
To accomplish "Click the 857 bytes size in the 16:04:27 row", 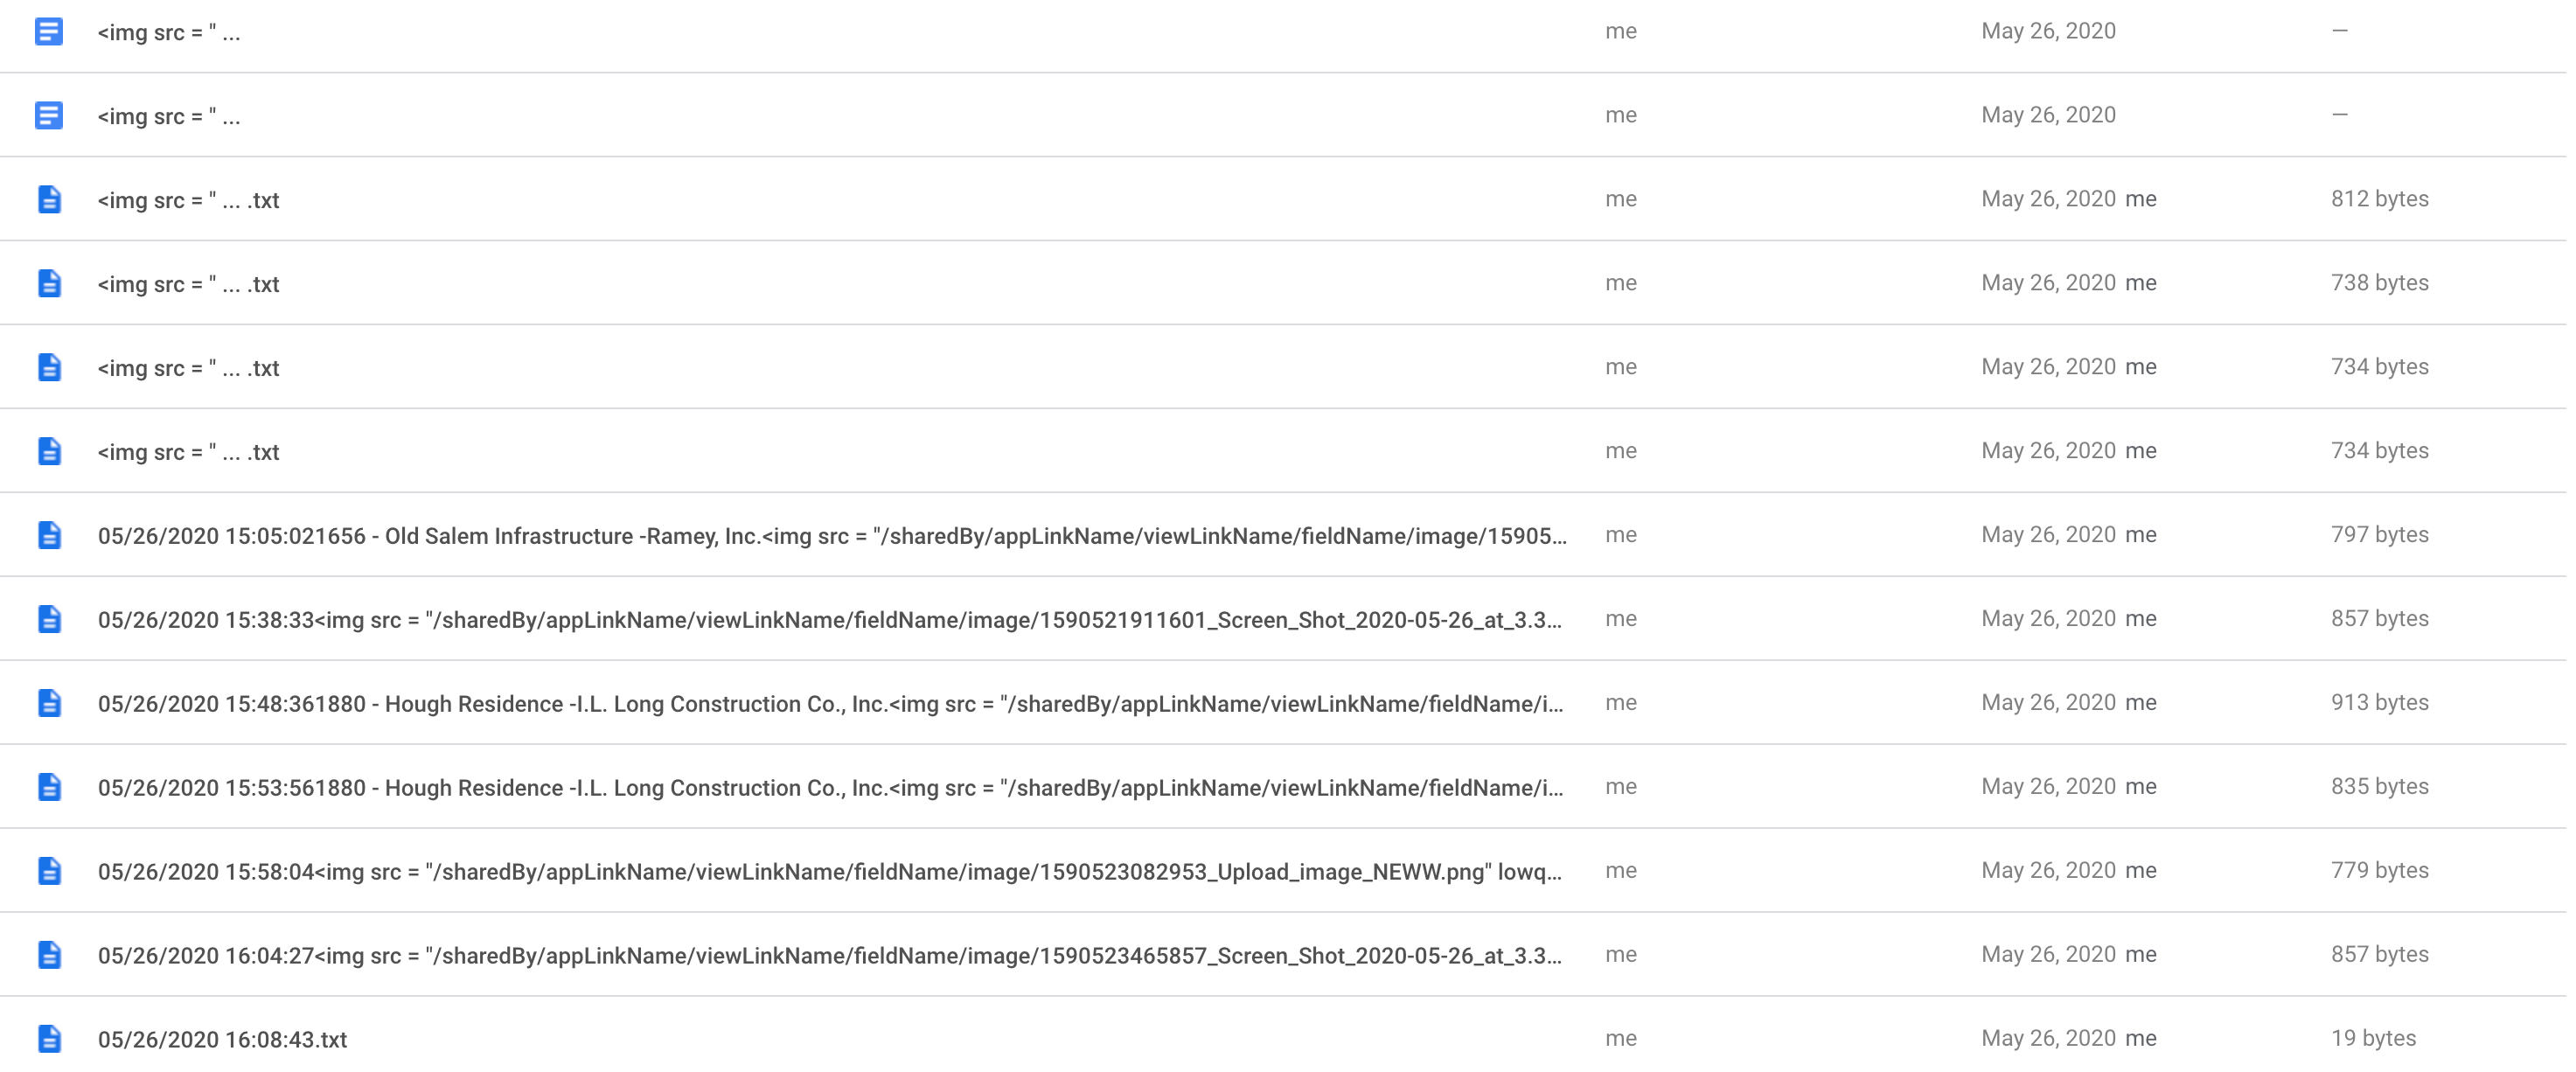I will click(x=2379, y=955).
